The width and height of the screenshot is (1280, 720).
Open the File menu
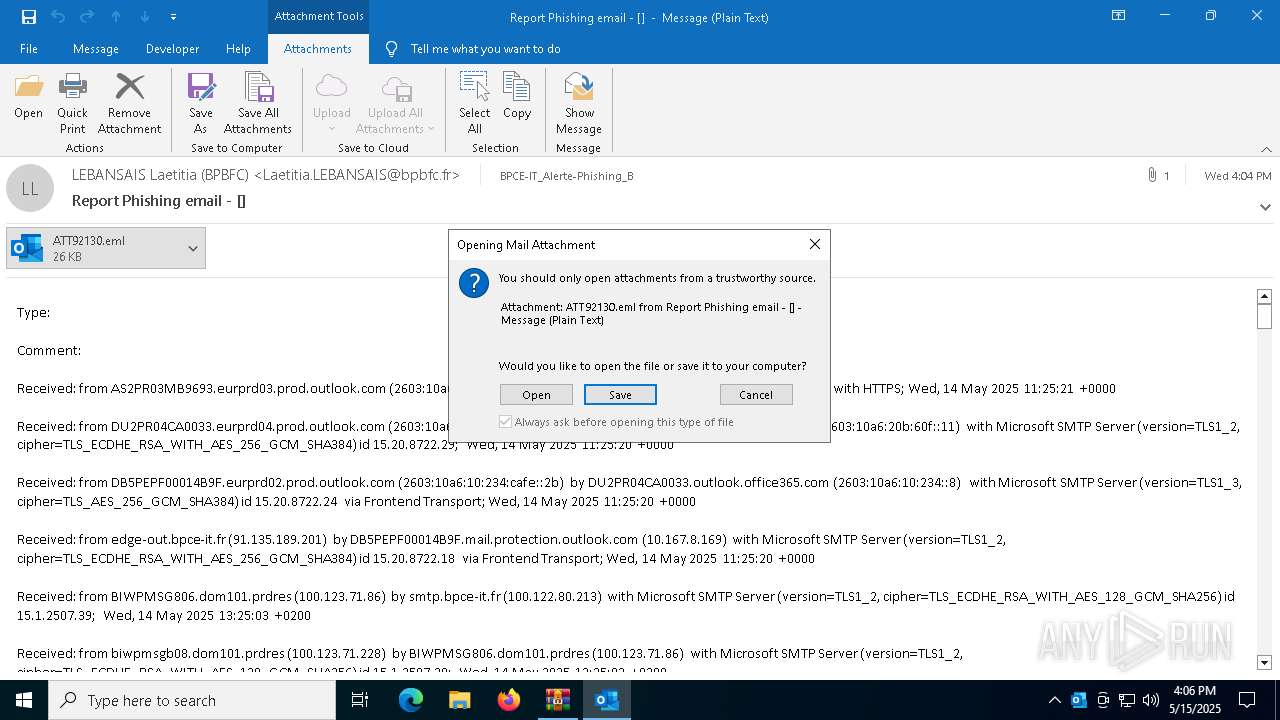[29, 49]
